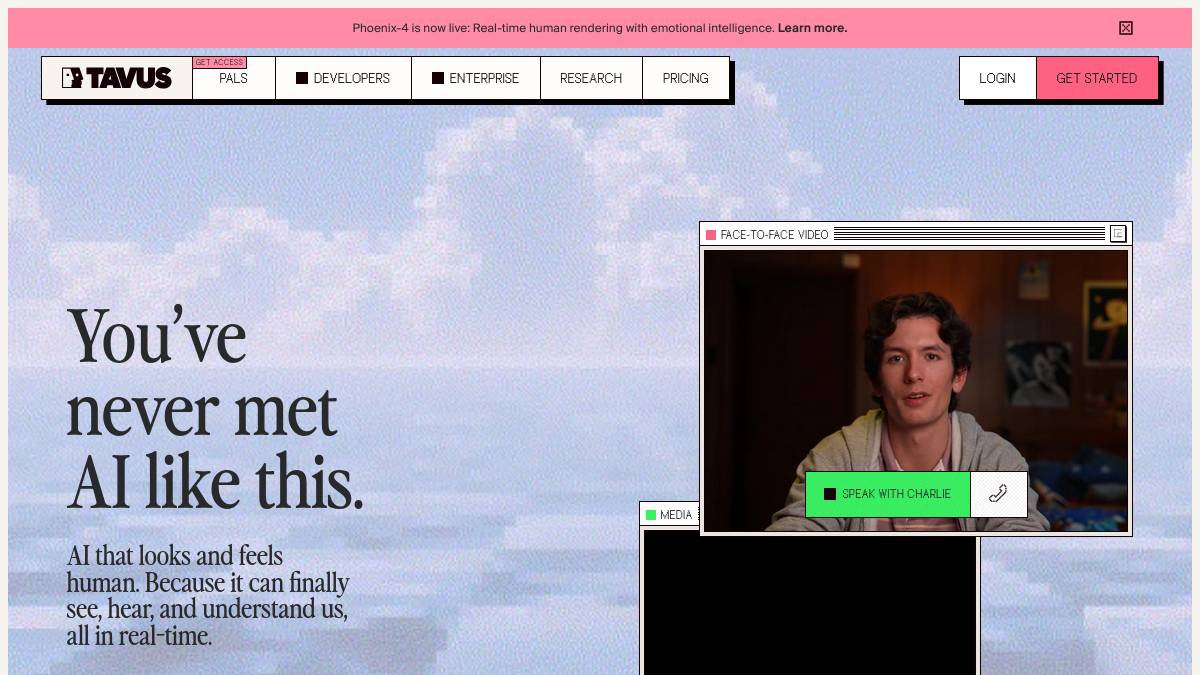The image size is (1200, 675).
Task: Click the black square inside Speak With Charlie
Action: (x=830, y=494)
